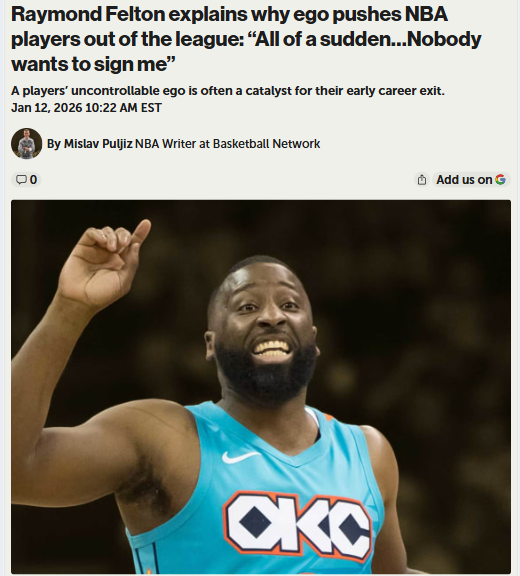This screenshot has height=576, width=520.
Task: Click the comment count zero
Action: point(33,180)
